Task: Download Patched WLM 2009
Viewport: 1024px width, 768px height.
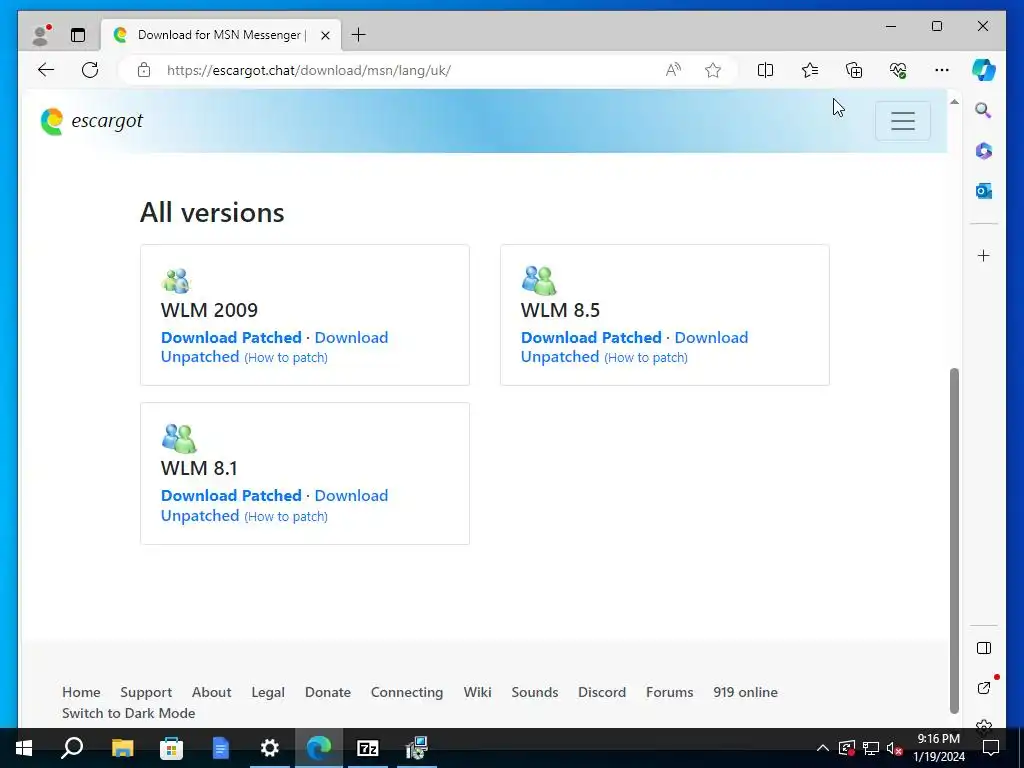Action: pos(231,338)
